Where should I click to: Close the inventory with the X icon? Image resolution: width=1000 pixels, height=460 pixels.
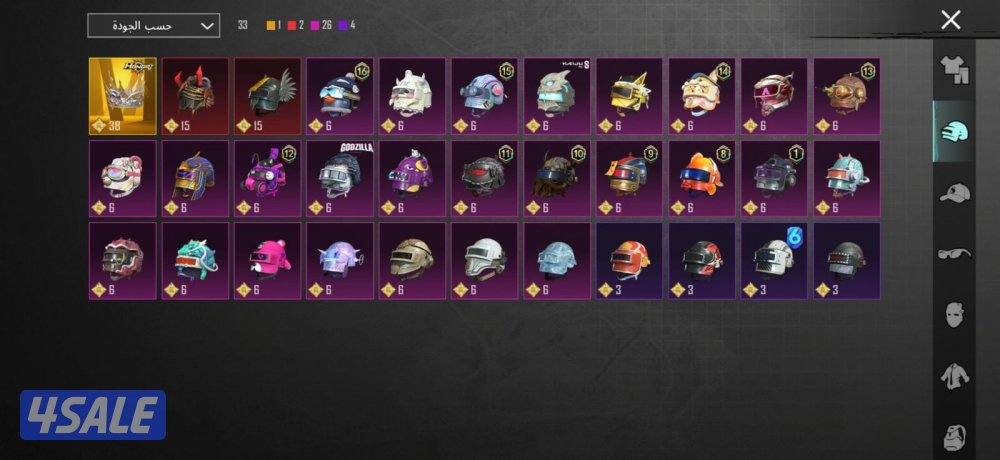950,20
